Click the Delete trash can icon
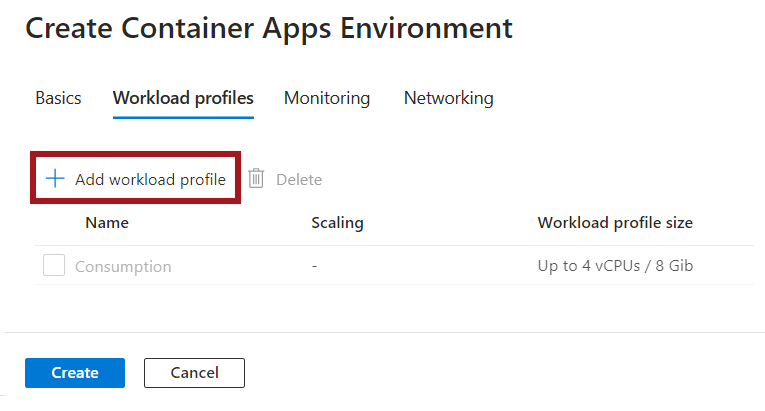This screenshot has width=765, height=411. click(256, 179)
